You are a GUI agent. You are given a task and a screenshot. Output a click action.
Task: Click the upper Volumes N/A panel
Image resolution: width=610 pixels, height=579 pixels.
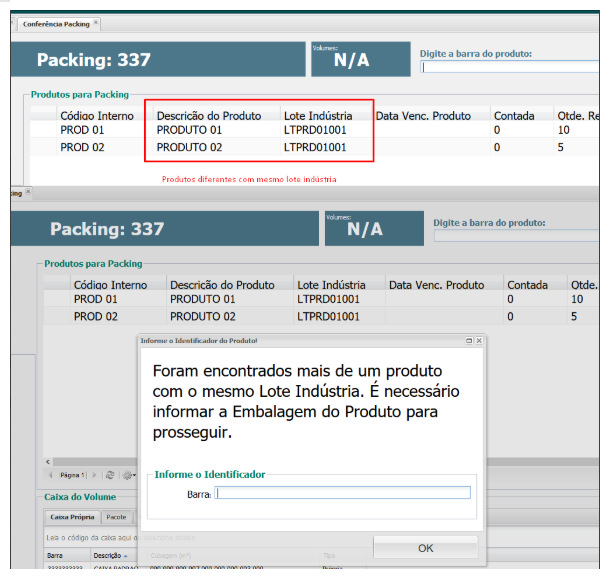[x=361, y=59]
